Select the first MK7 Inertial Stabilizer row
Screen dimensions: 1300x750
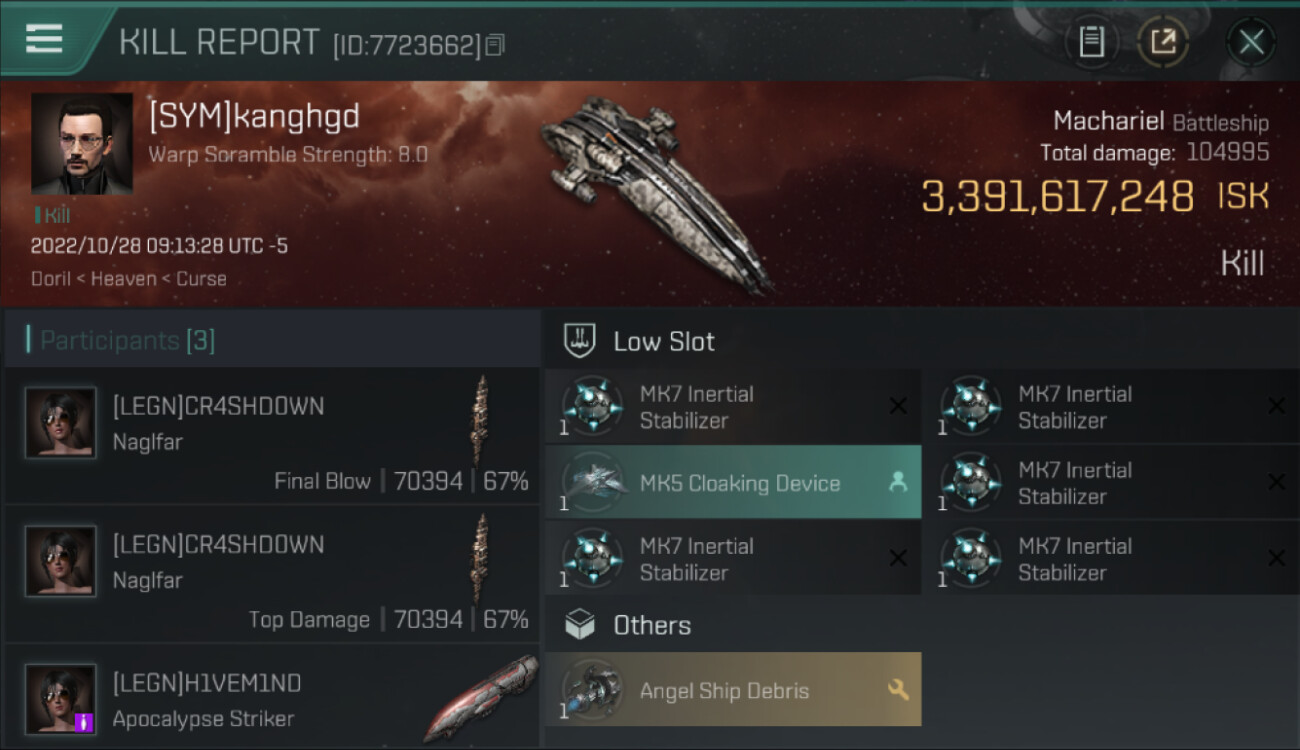732,407
